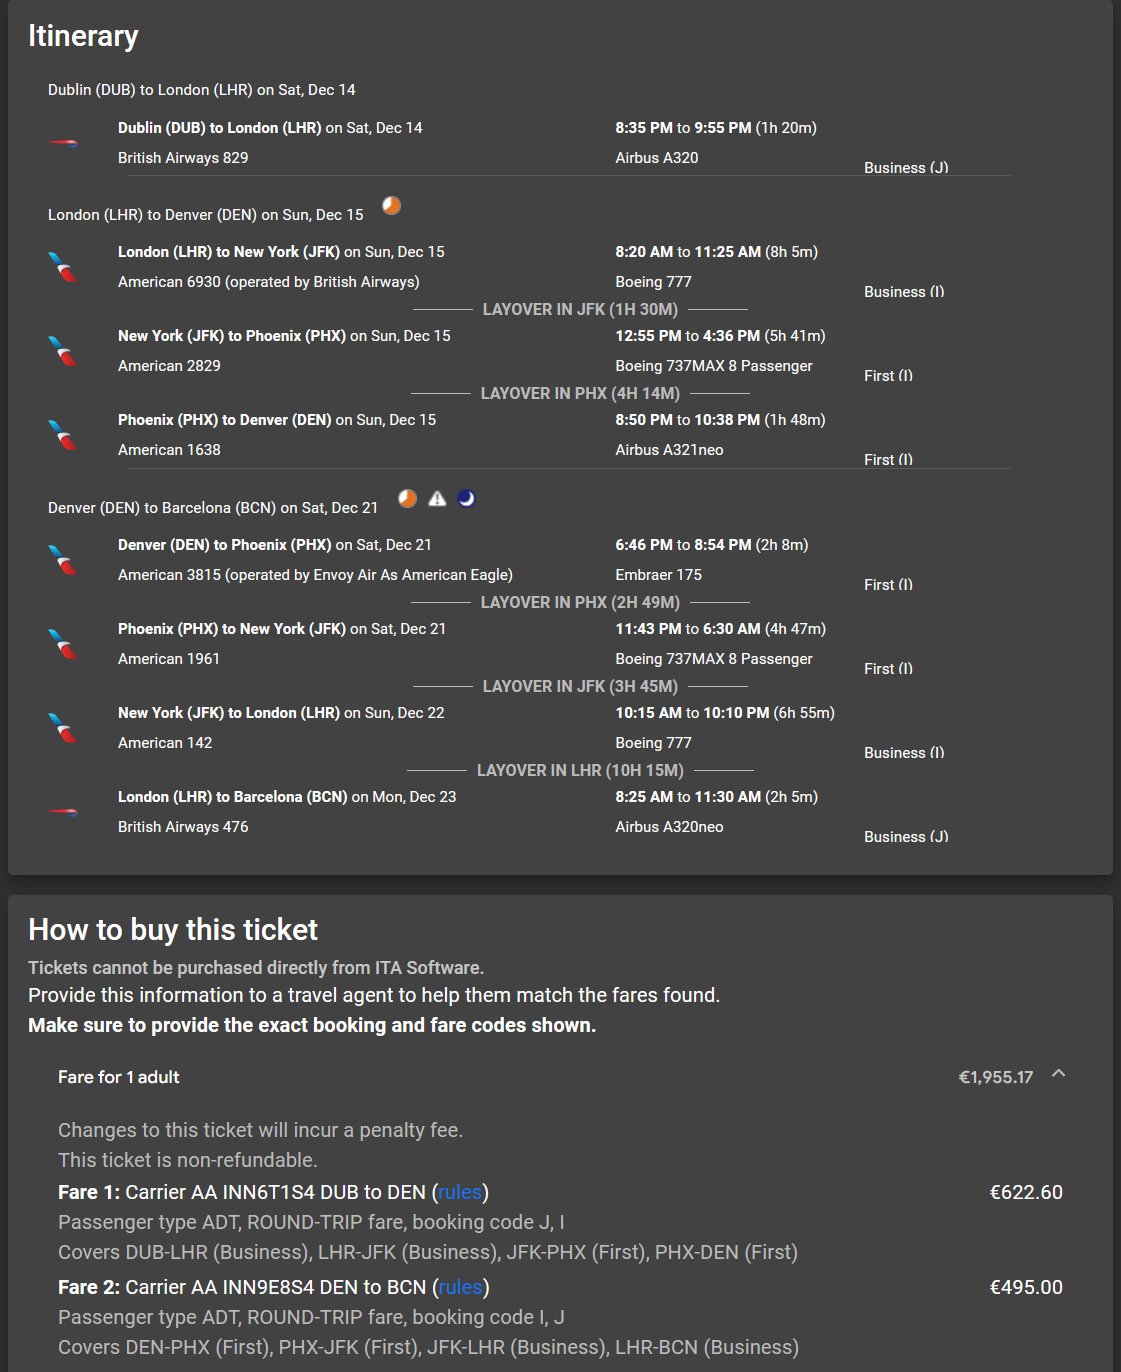
Task: Click the American Airlines logo for flight 1961
Action: click(x=63, y=644)
